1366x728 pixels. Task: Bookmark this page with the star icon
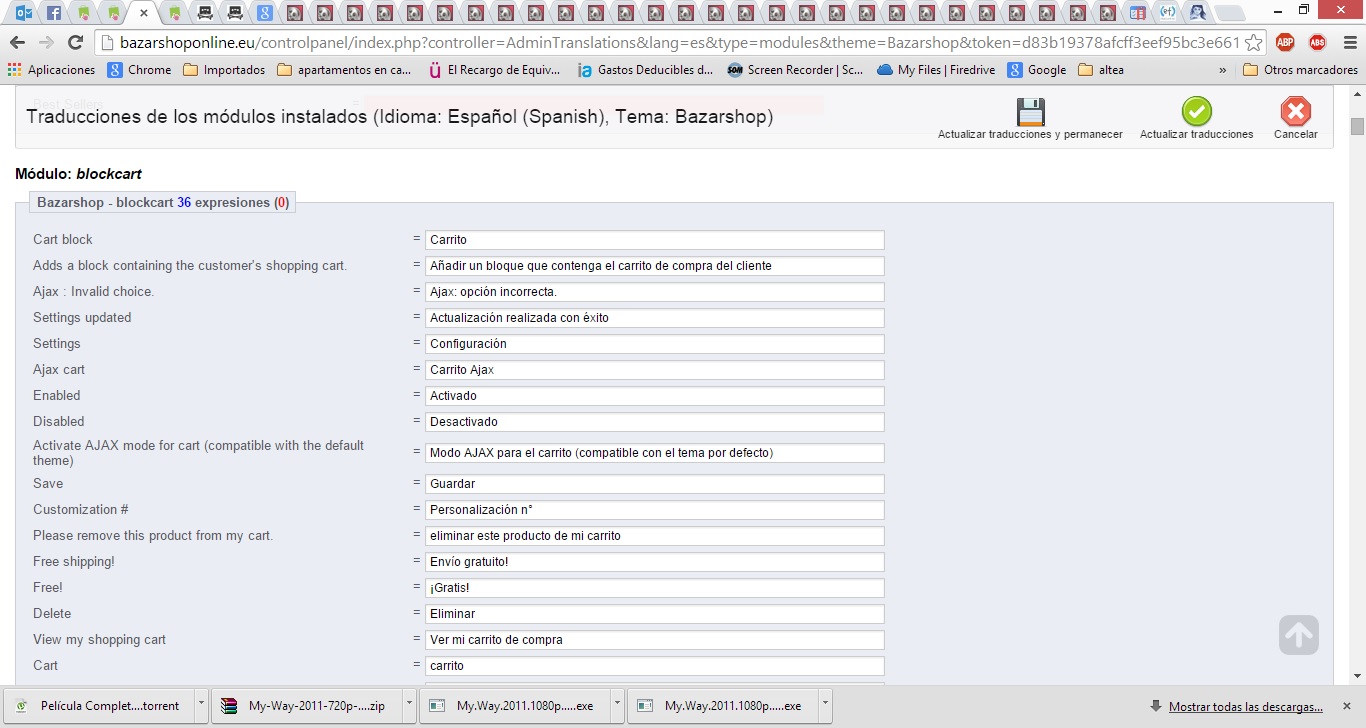tap(1253, 43)
